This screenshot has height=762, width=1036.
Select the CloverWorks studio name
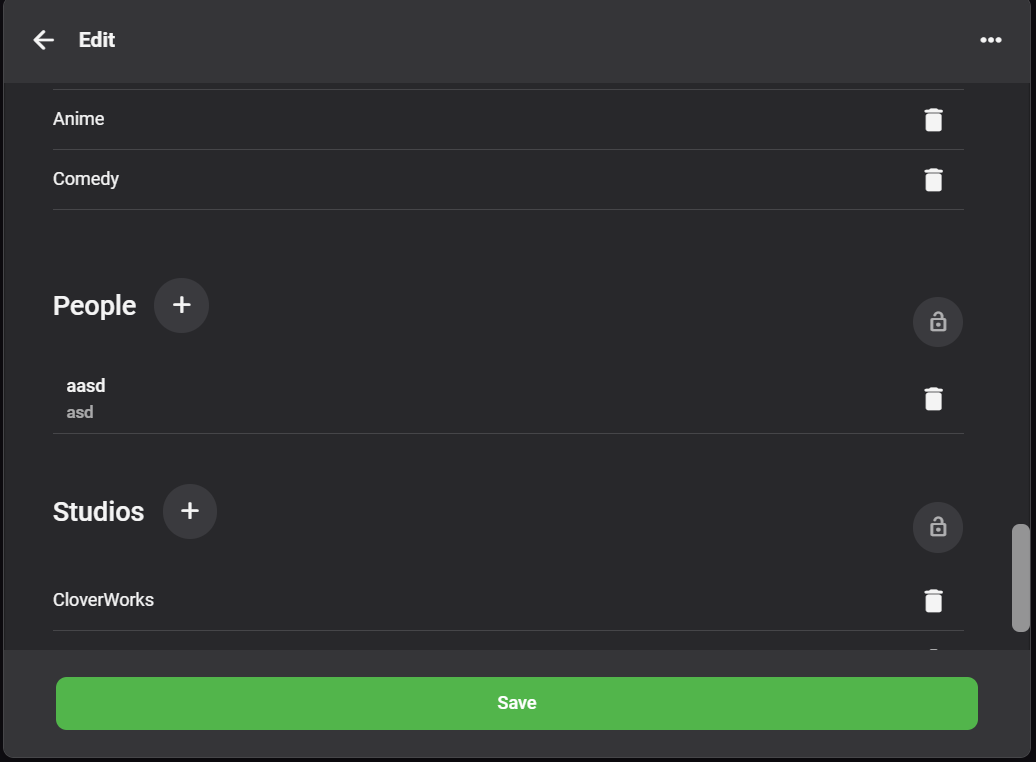click(103, 600)
